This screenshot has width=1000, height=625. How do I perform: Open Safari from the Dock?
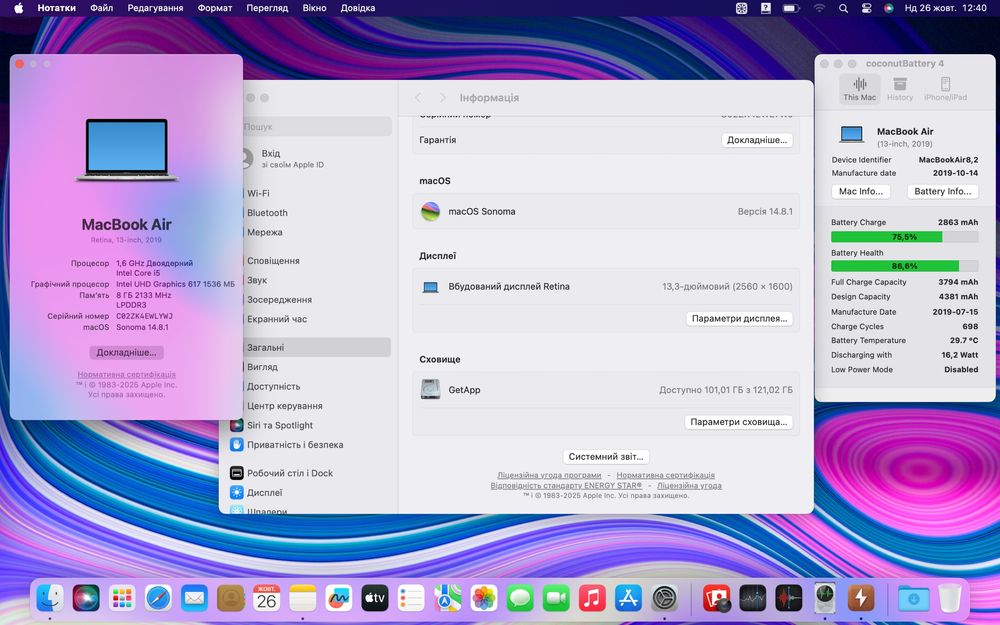[158, 598]
